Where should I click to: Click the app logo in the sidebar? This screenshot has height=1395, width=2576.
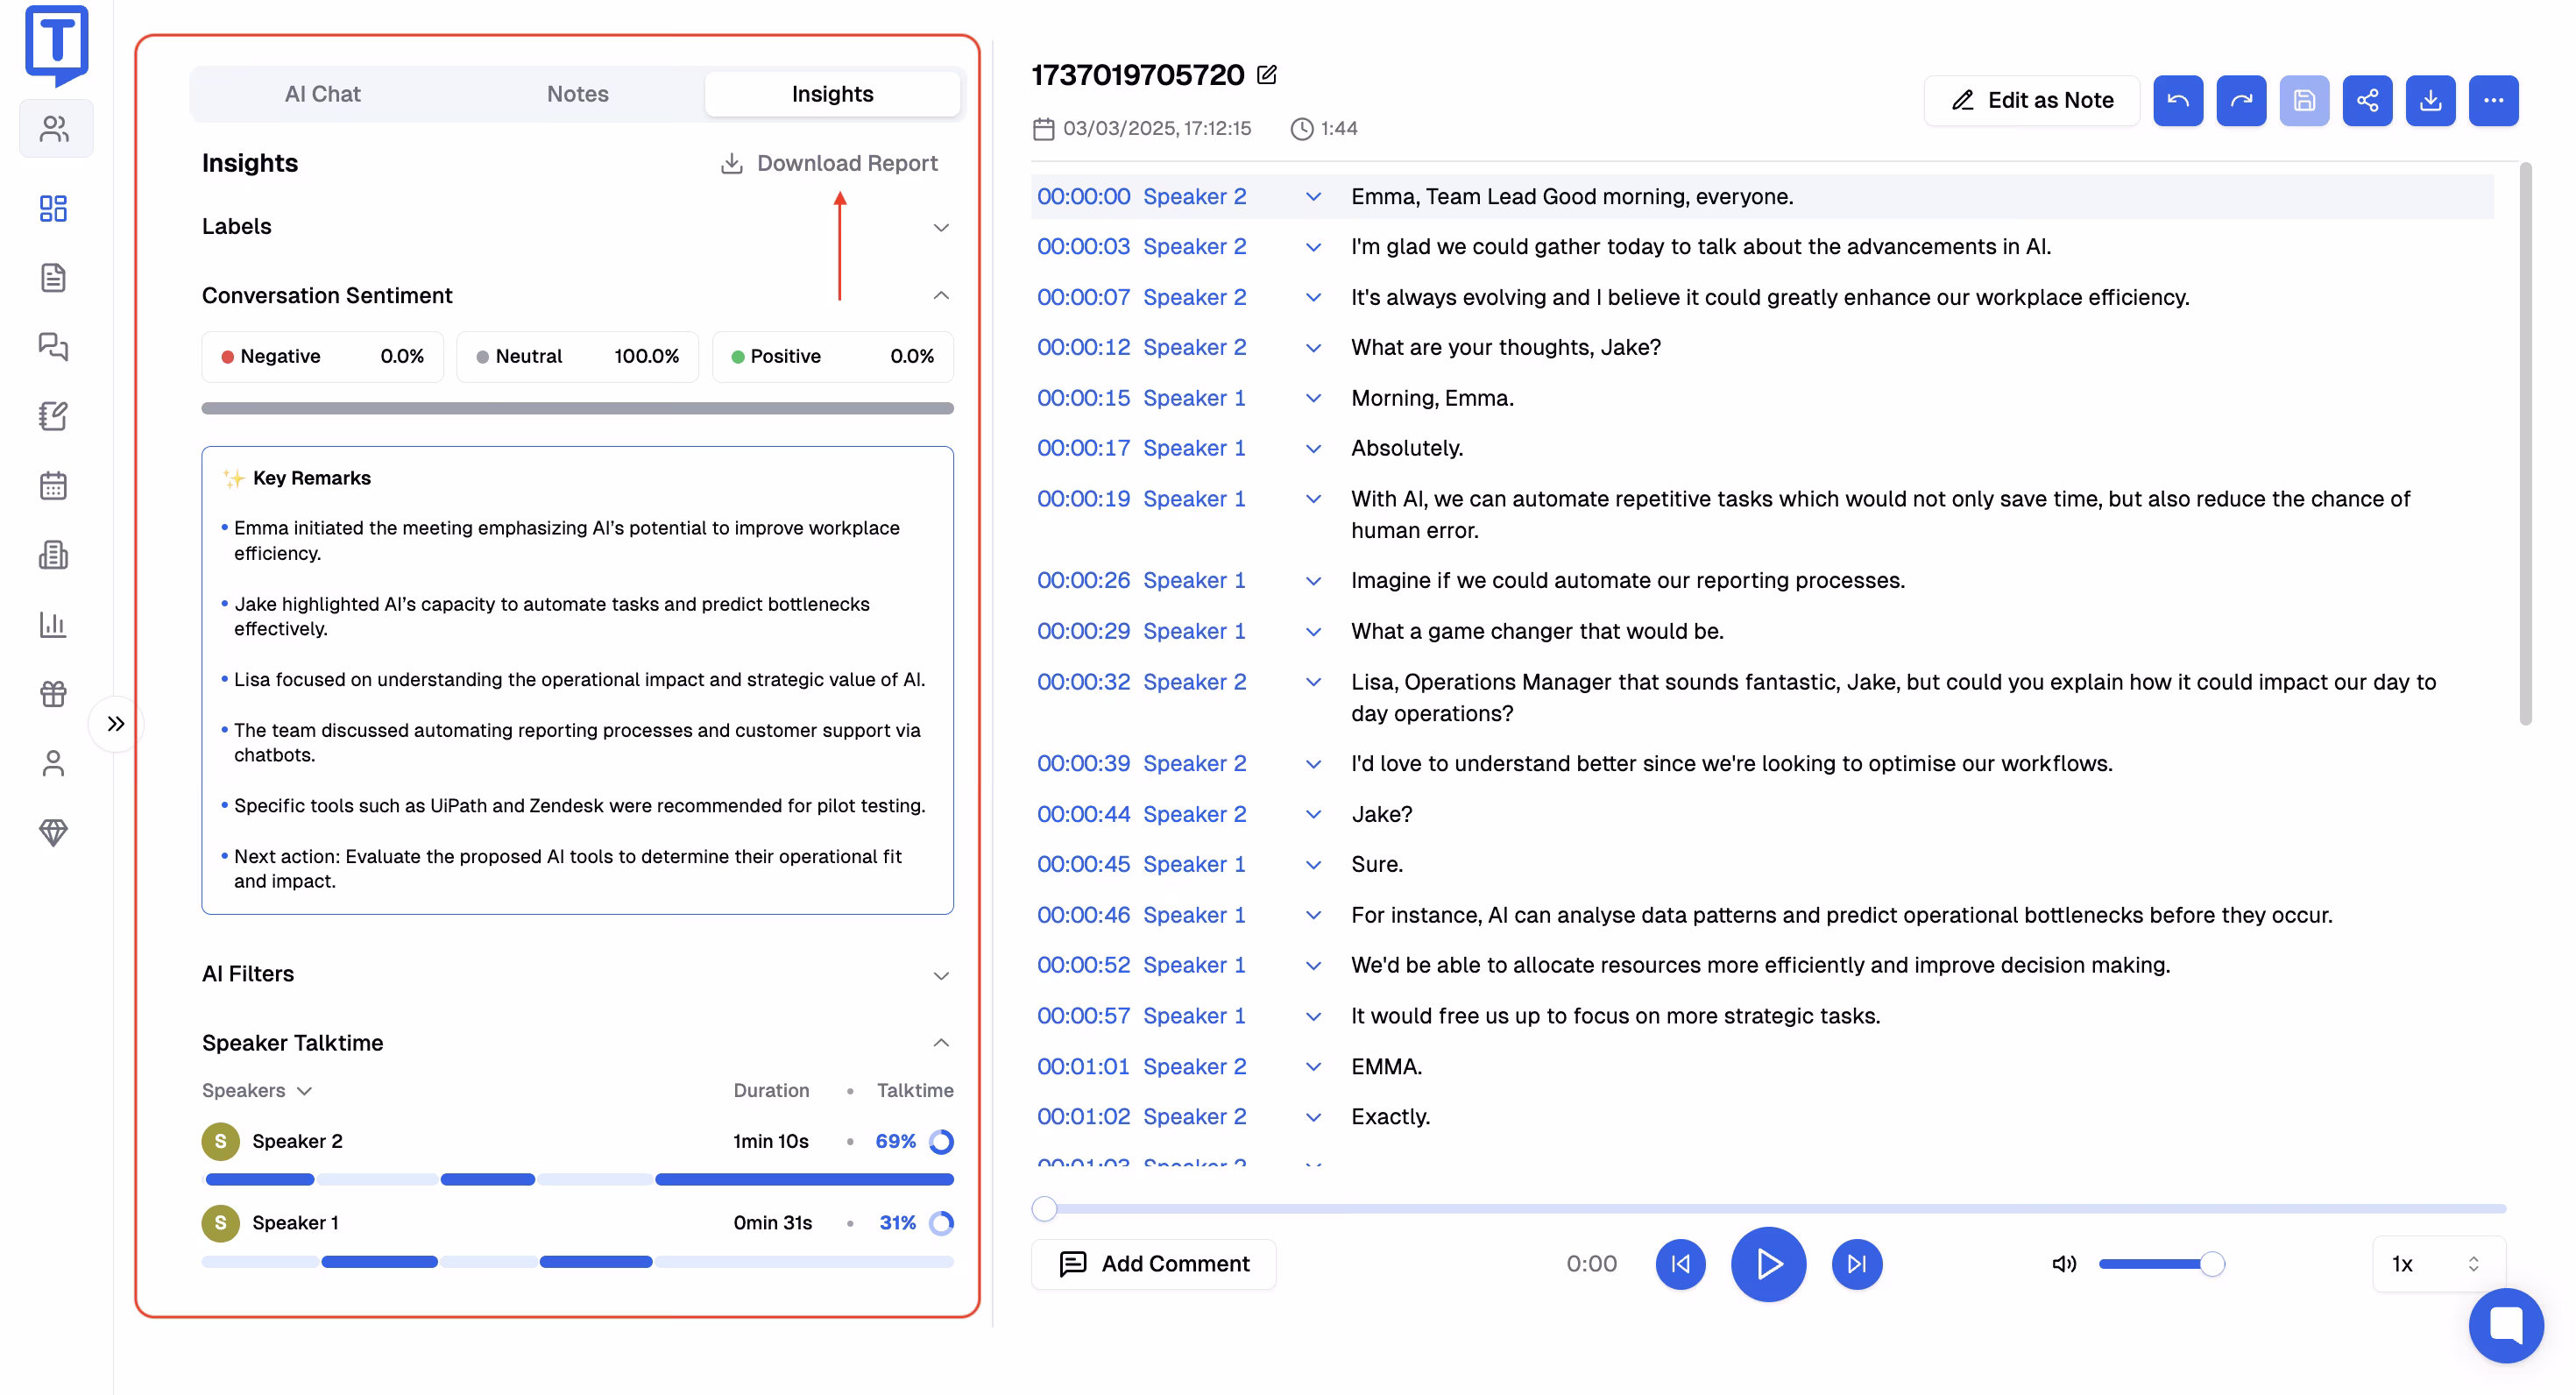56,44
